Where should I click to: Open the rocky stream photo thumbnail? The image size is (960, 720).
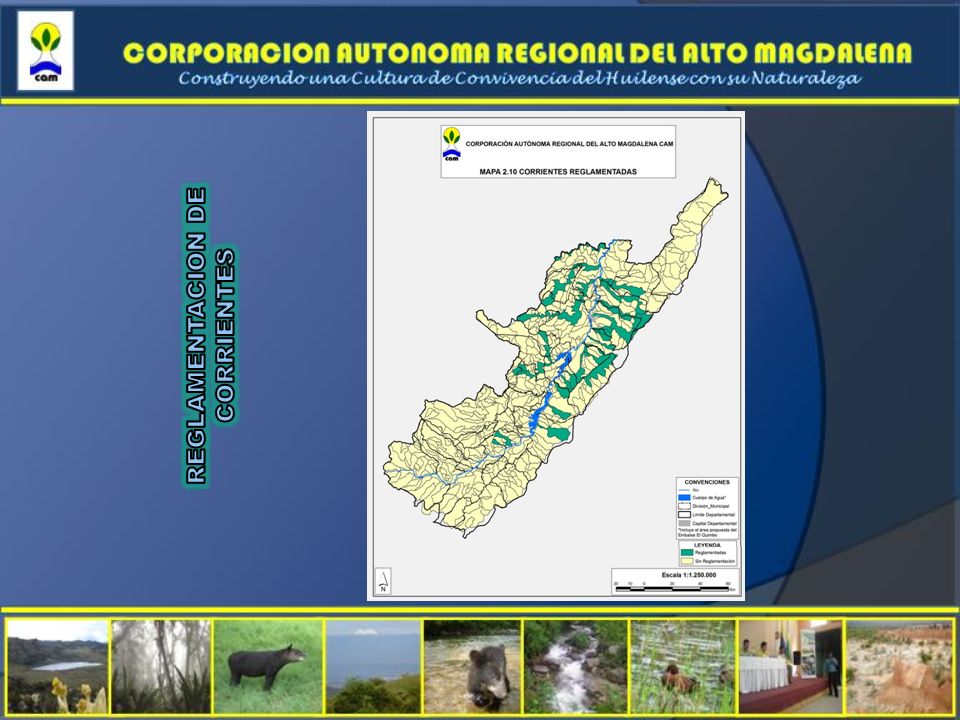pyautogui.click(x=576, y=667)
